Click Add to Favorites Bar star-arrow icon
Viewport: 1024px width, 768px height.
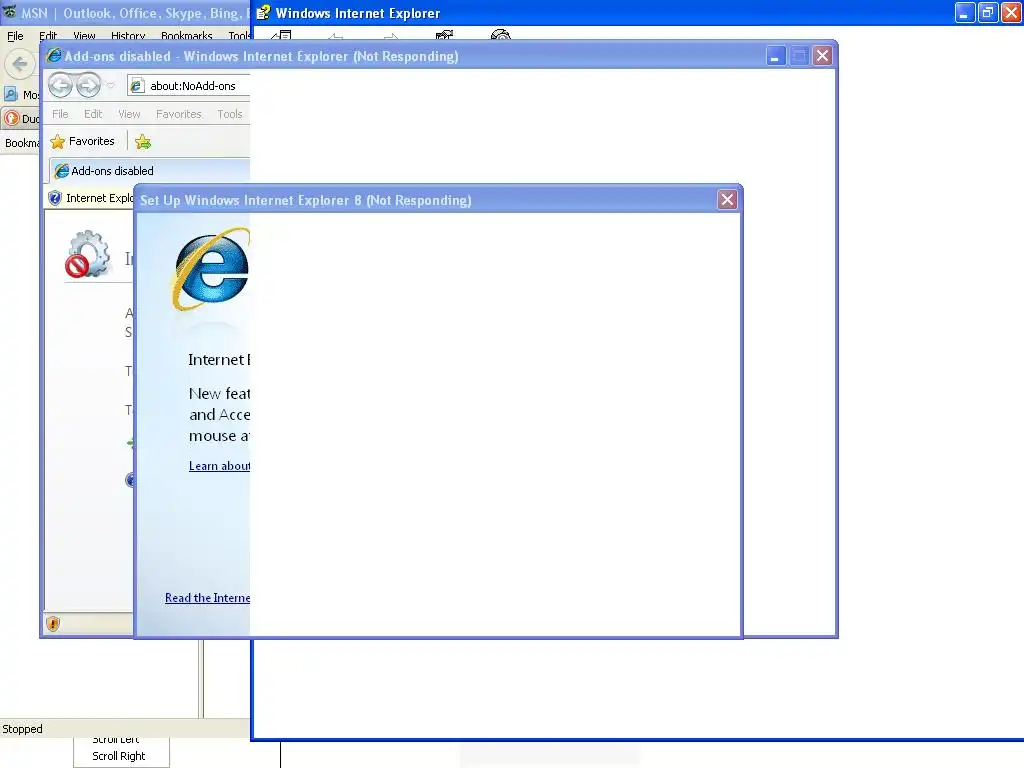143,141
